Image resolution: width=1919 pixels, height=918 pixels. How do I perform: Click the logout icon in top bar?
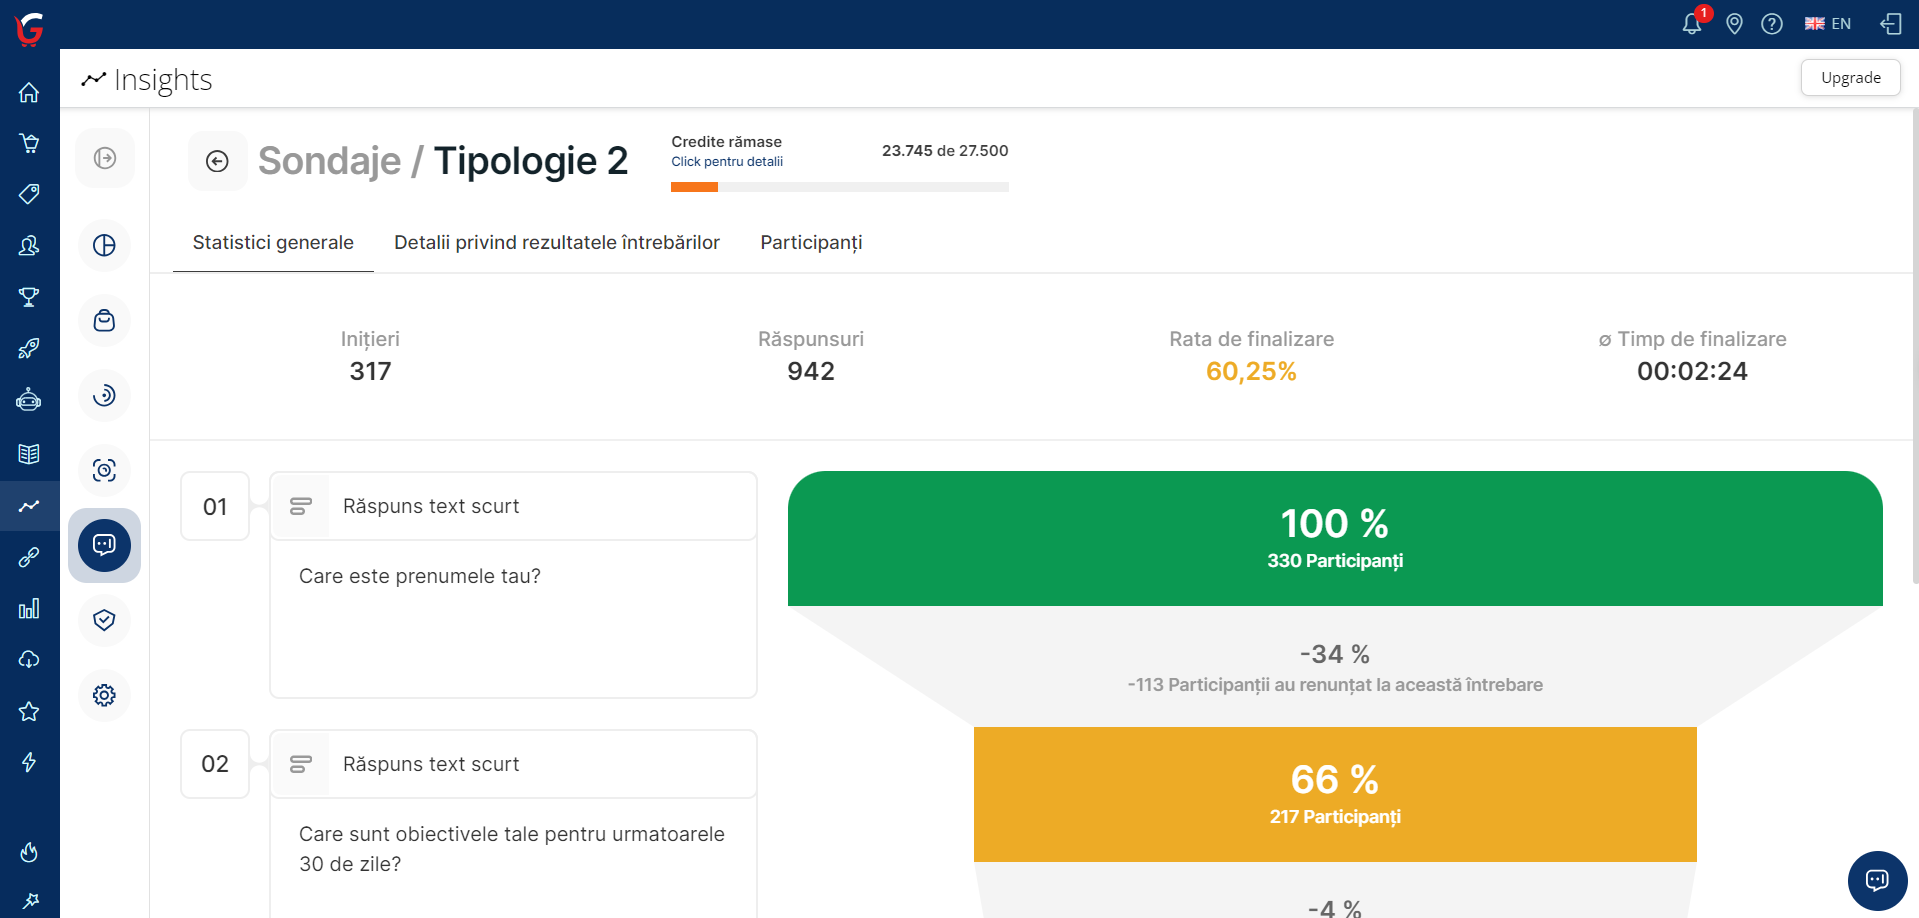click(1890, 24)
